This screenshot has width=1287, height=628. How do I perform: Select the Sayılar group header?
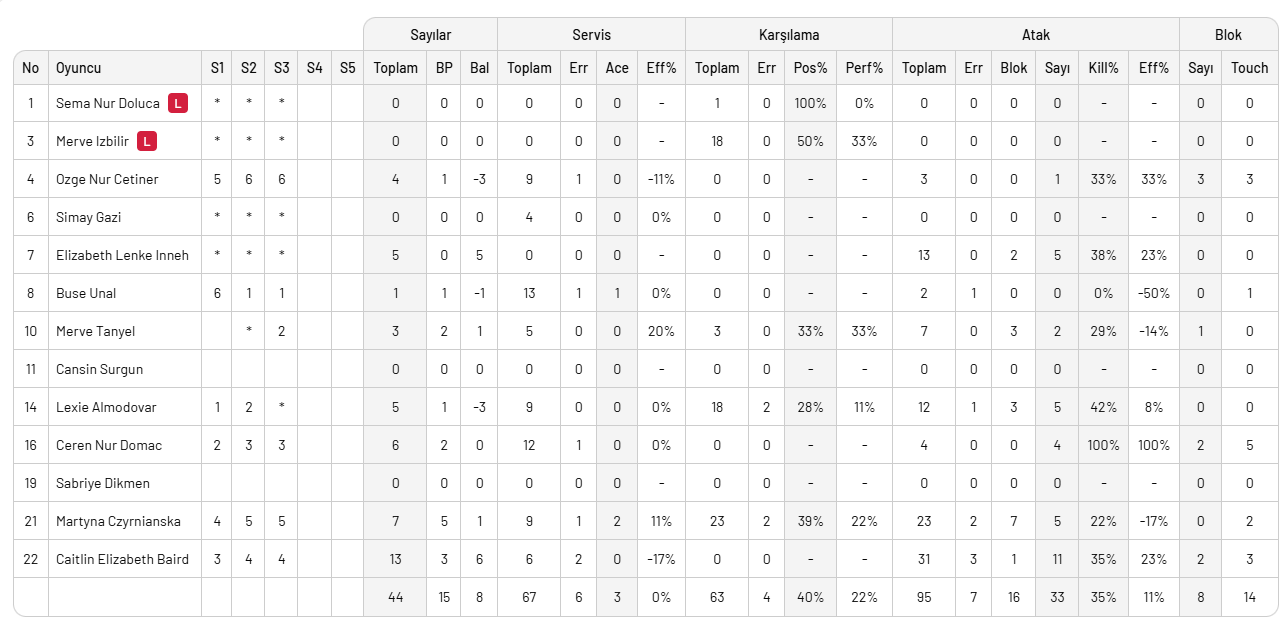point(430,35)
